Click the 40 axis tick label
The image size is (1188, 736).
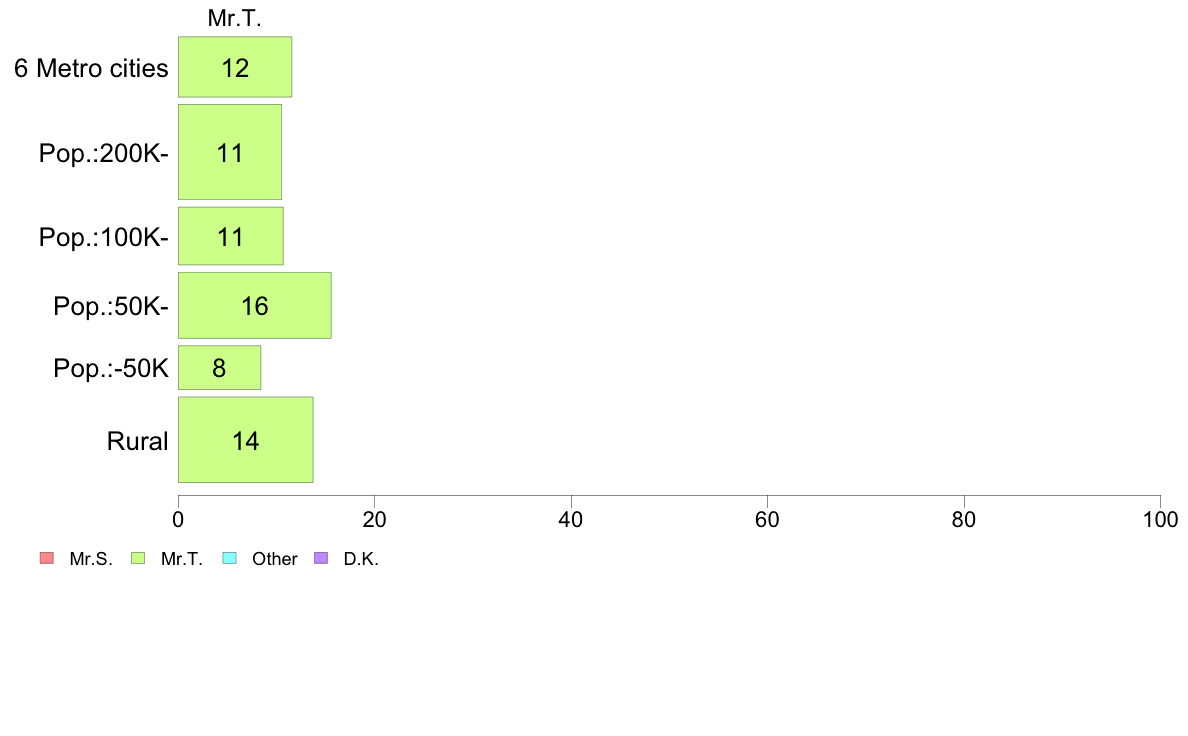(x=571, y=519)
